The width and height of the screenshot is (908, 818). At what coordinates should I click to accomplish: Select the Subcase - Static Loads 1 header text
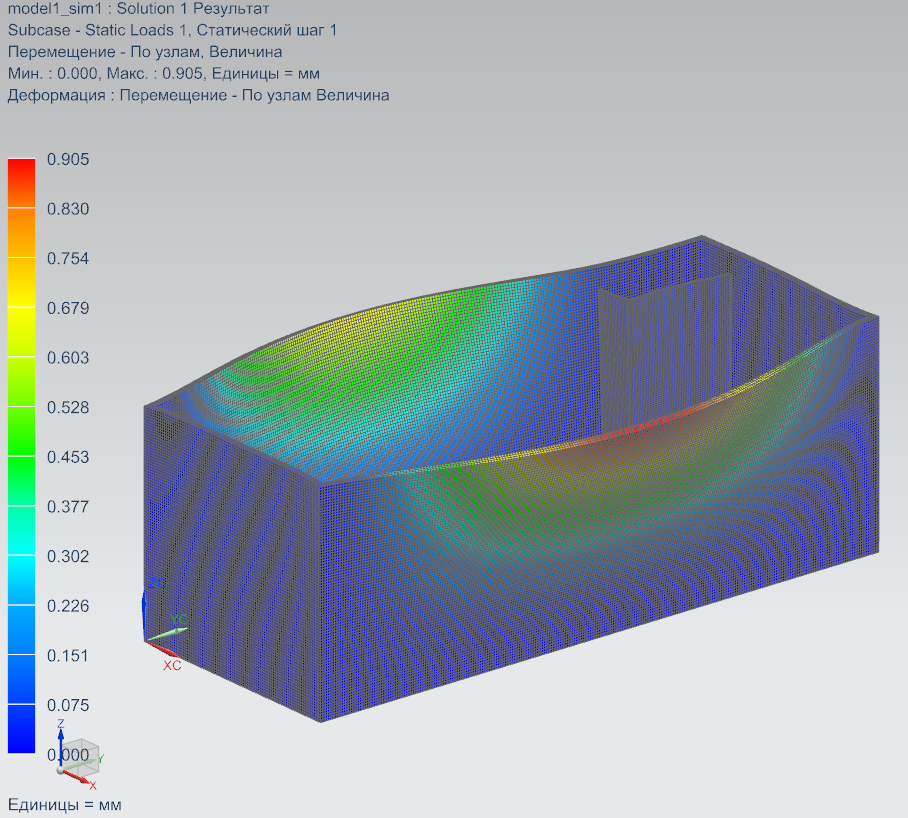coord(172,31)
